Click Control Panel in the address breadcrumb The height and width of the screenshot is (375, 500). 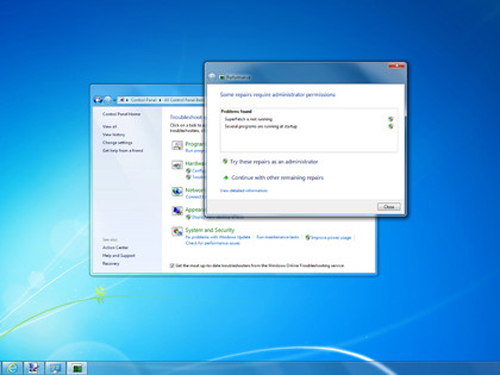143,100
